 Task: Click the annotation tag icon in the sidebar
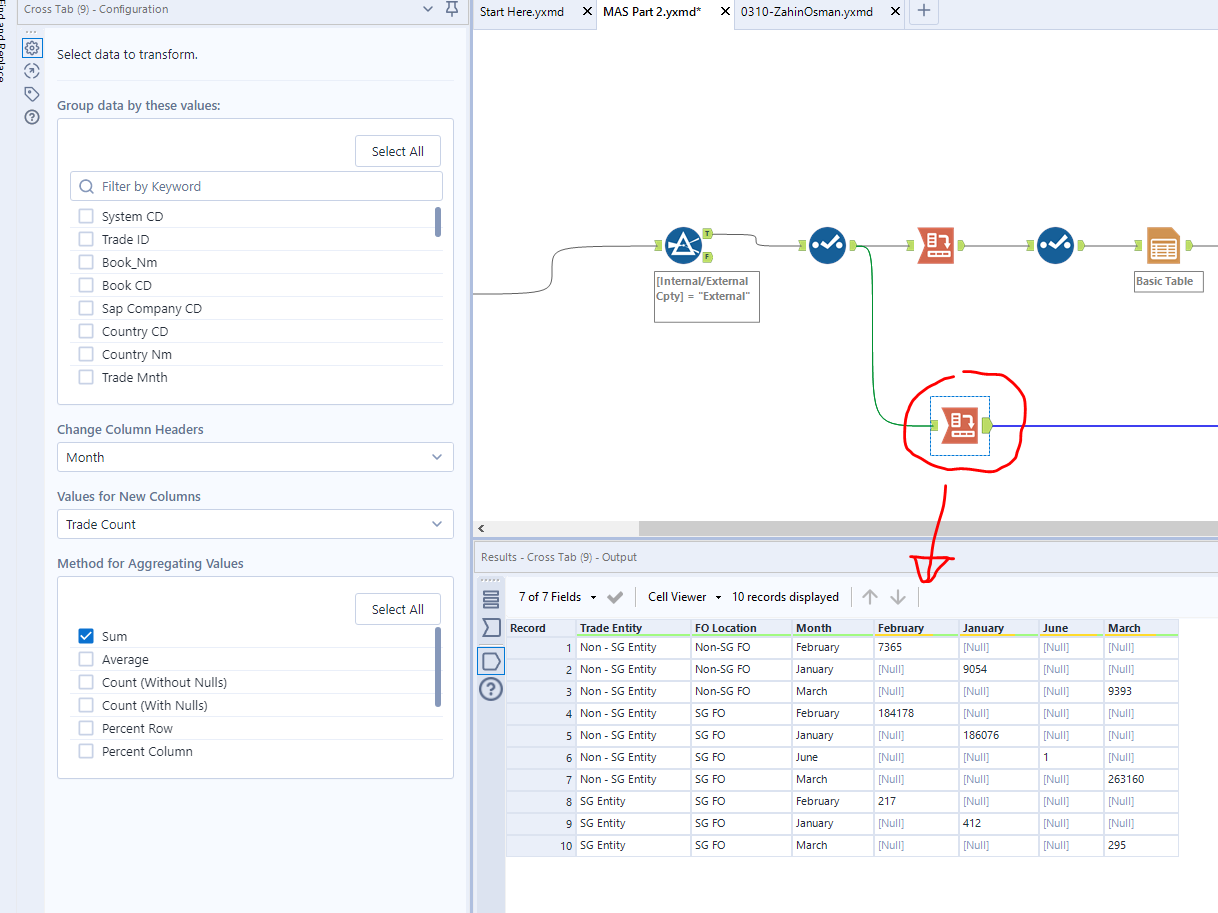tap(31, 93)
